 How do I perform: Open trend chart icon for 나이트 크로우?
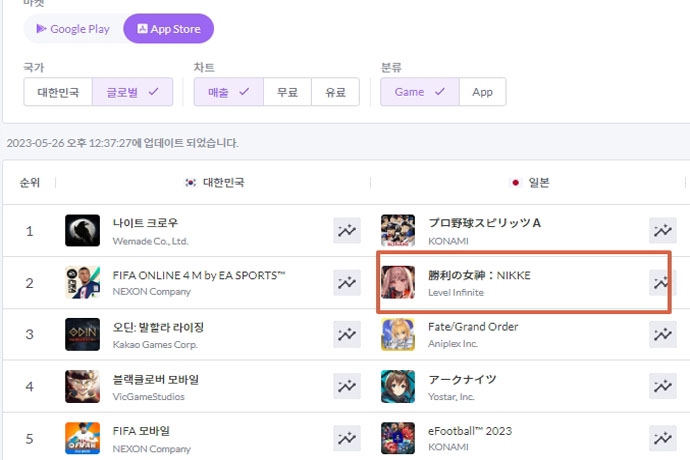click(x=346, y=231)
